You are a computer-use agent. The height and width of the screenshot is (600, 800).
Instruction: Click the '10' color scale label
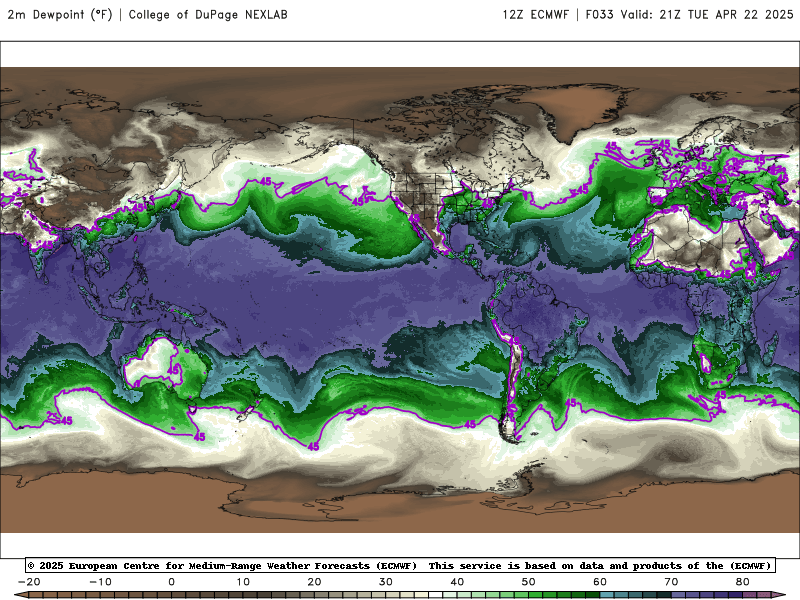(243, 582)
